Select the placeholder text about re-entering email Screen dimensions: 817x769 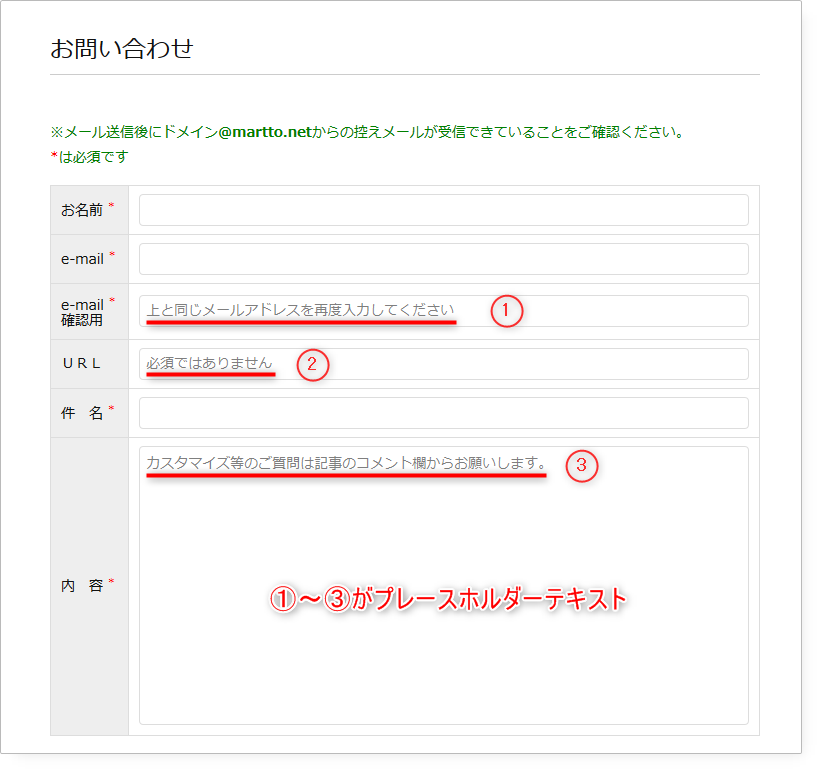[x=298, y=306]
